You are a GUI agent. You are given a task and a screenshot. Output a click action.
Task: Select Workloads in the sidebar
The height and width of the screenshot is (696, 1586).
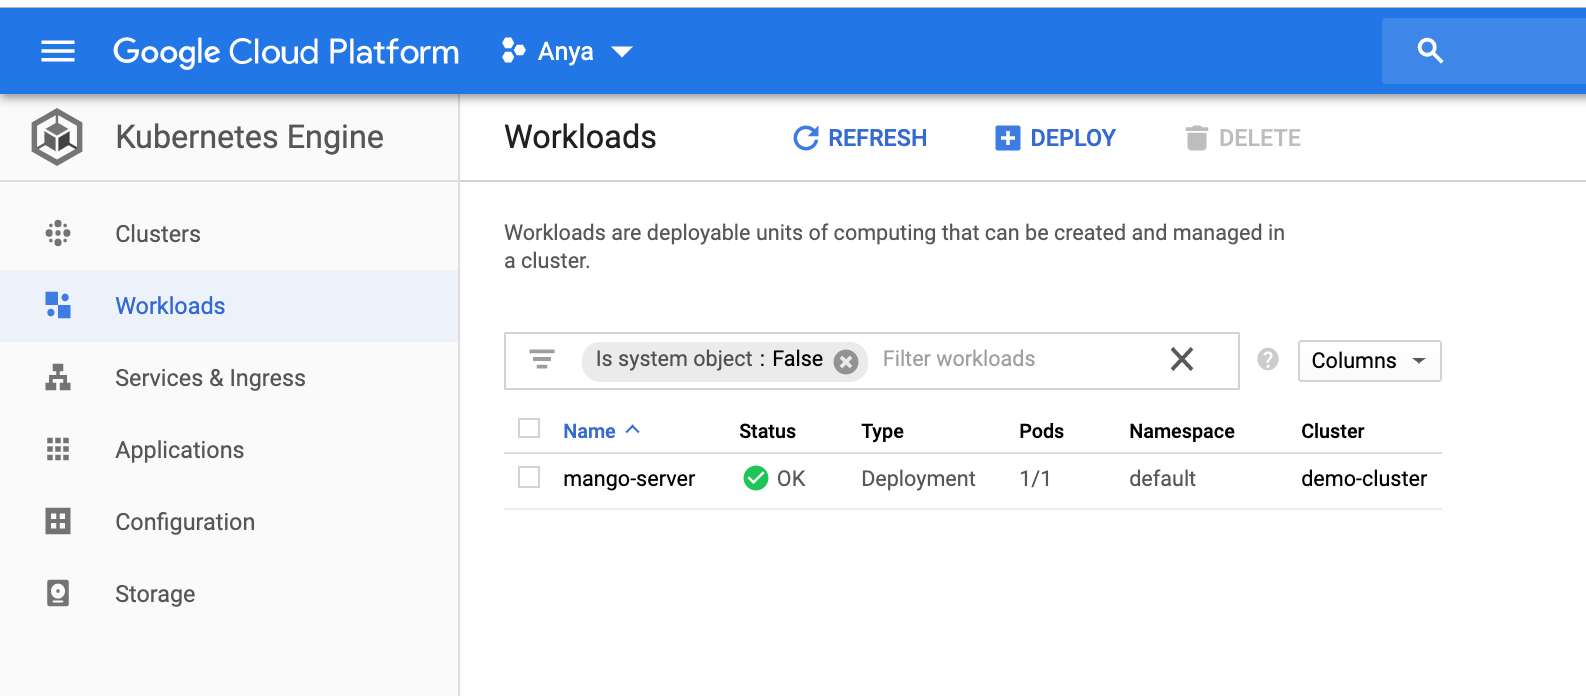pyautogui.click(x=229, y=306)
